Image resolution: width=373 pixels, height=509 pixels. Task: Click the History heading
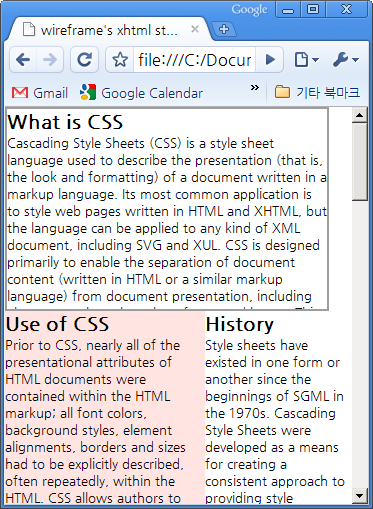tap(240, 325)
